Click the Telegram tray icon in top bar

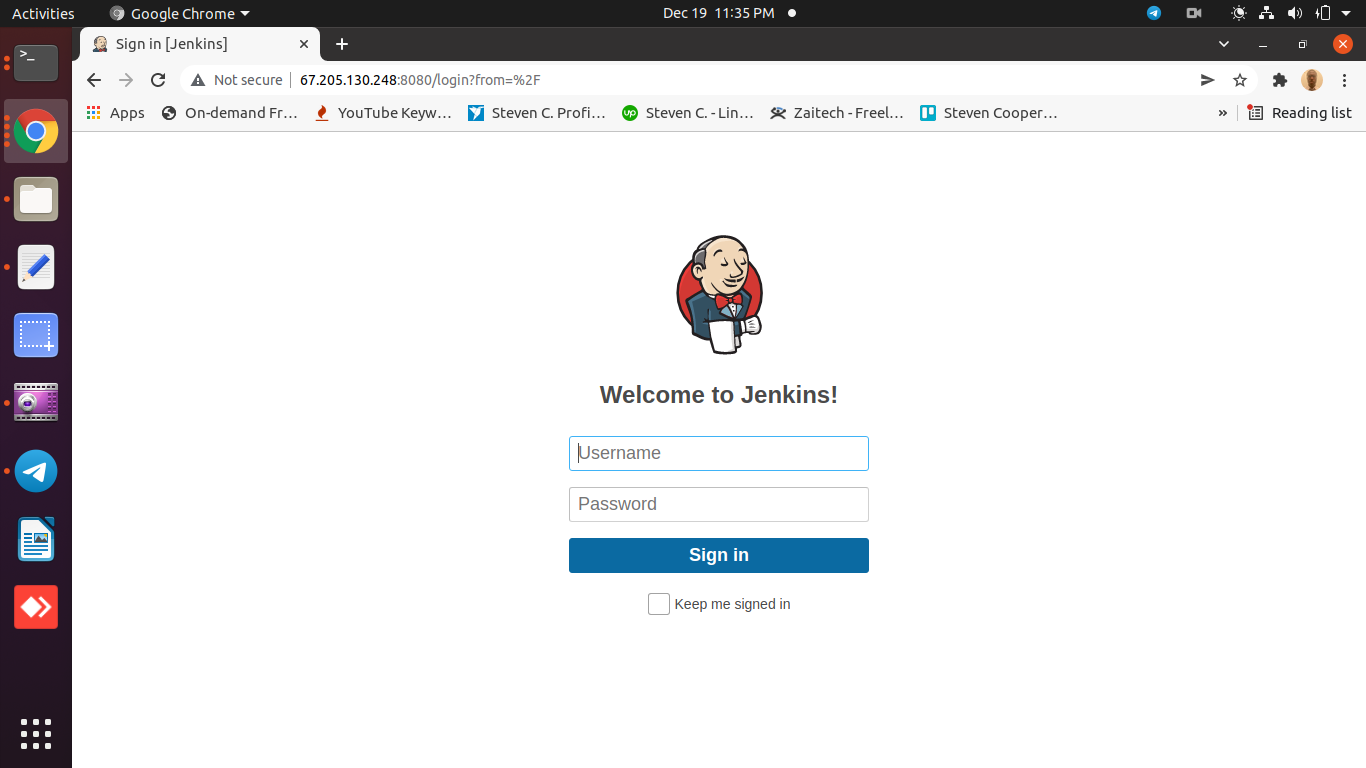click(x=1154, y=13)
